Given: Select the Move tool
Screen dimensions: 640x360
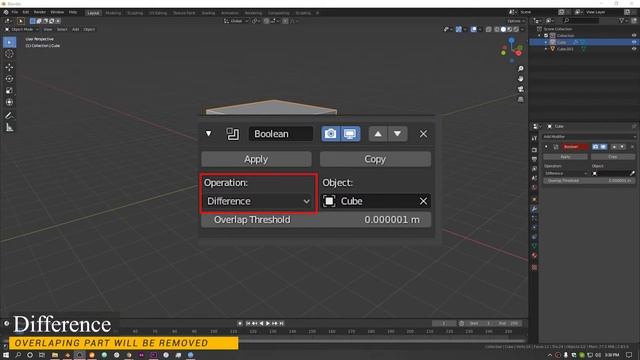Looking at the screenshot, I should [9, 67].
